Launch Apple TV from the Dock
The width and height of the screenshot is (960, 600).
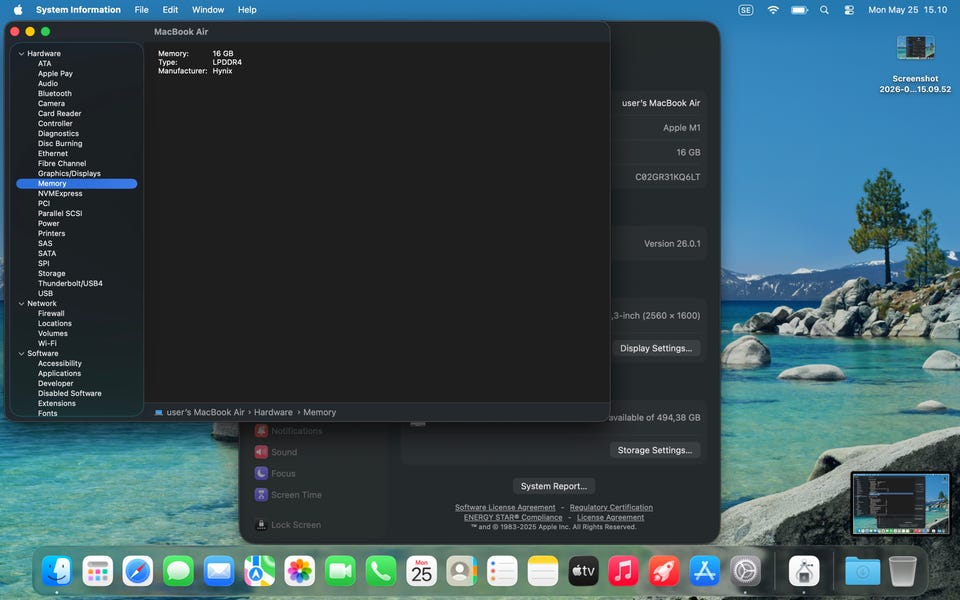(x=583, y=571)
